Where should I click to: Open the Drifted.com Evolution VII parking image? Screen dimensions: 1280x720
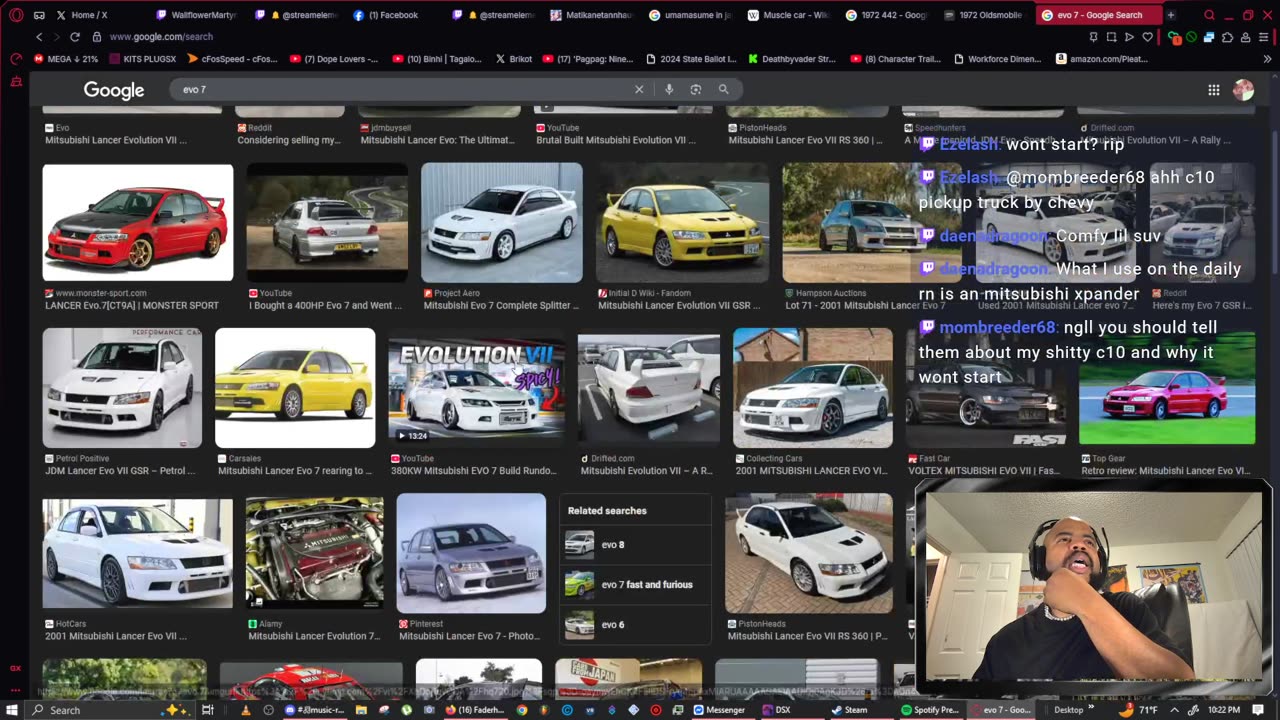coord(649,388)
